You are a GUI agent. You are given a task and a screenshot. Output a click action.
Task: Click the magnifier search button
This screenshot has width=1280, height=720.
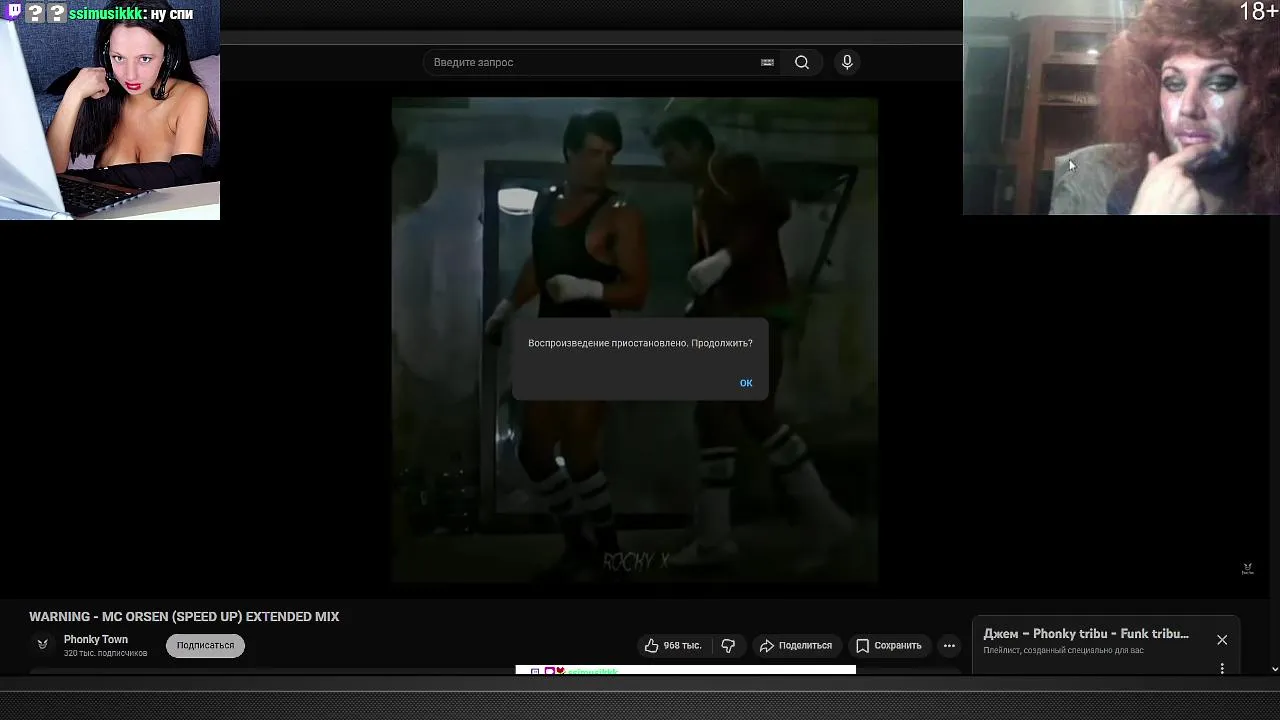(802, 62)
